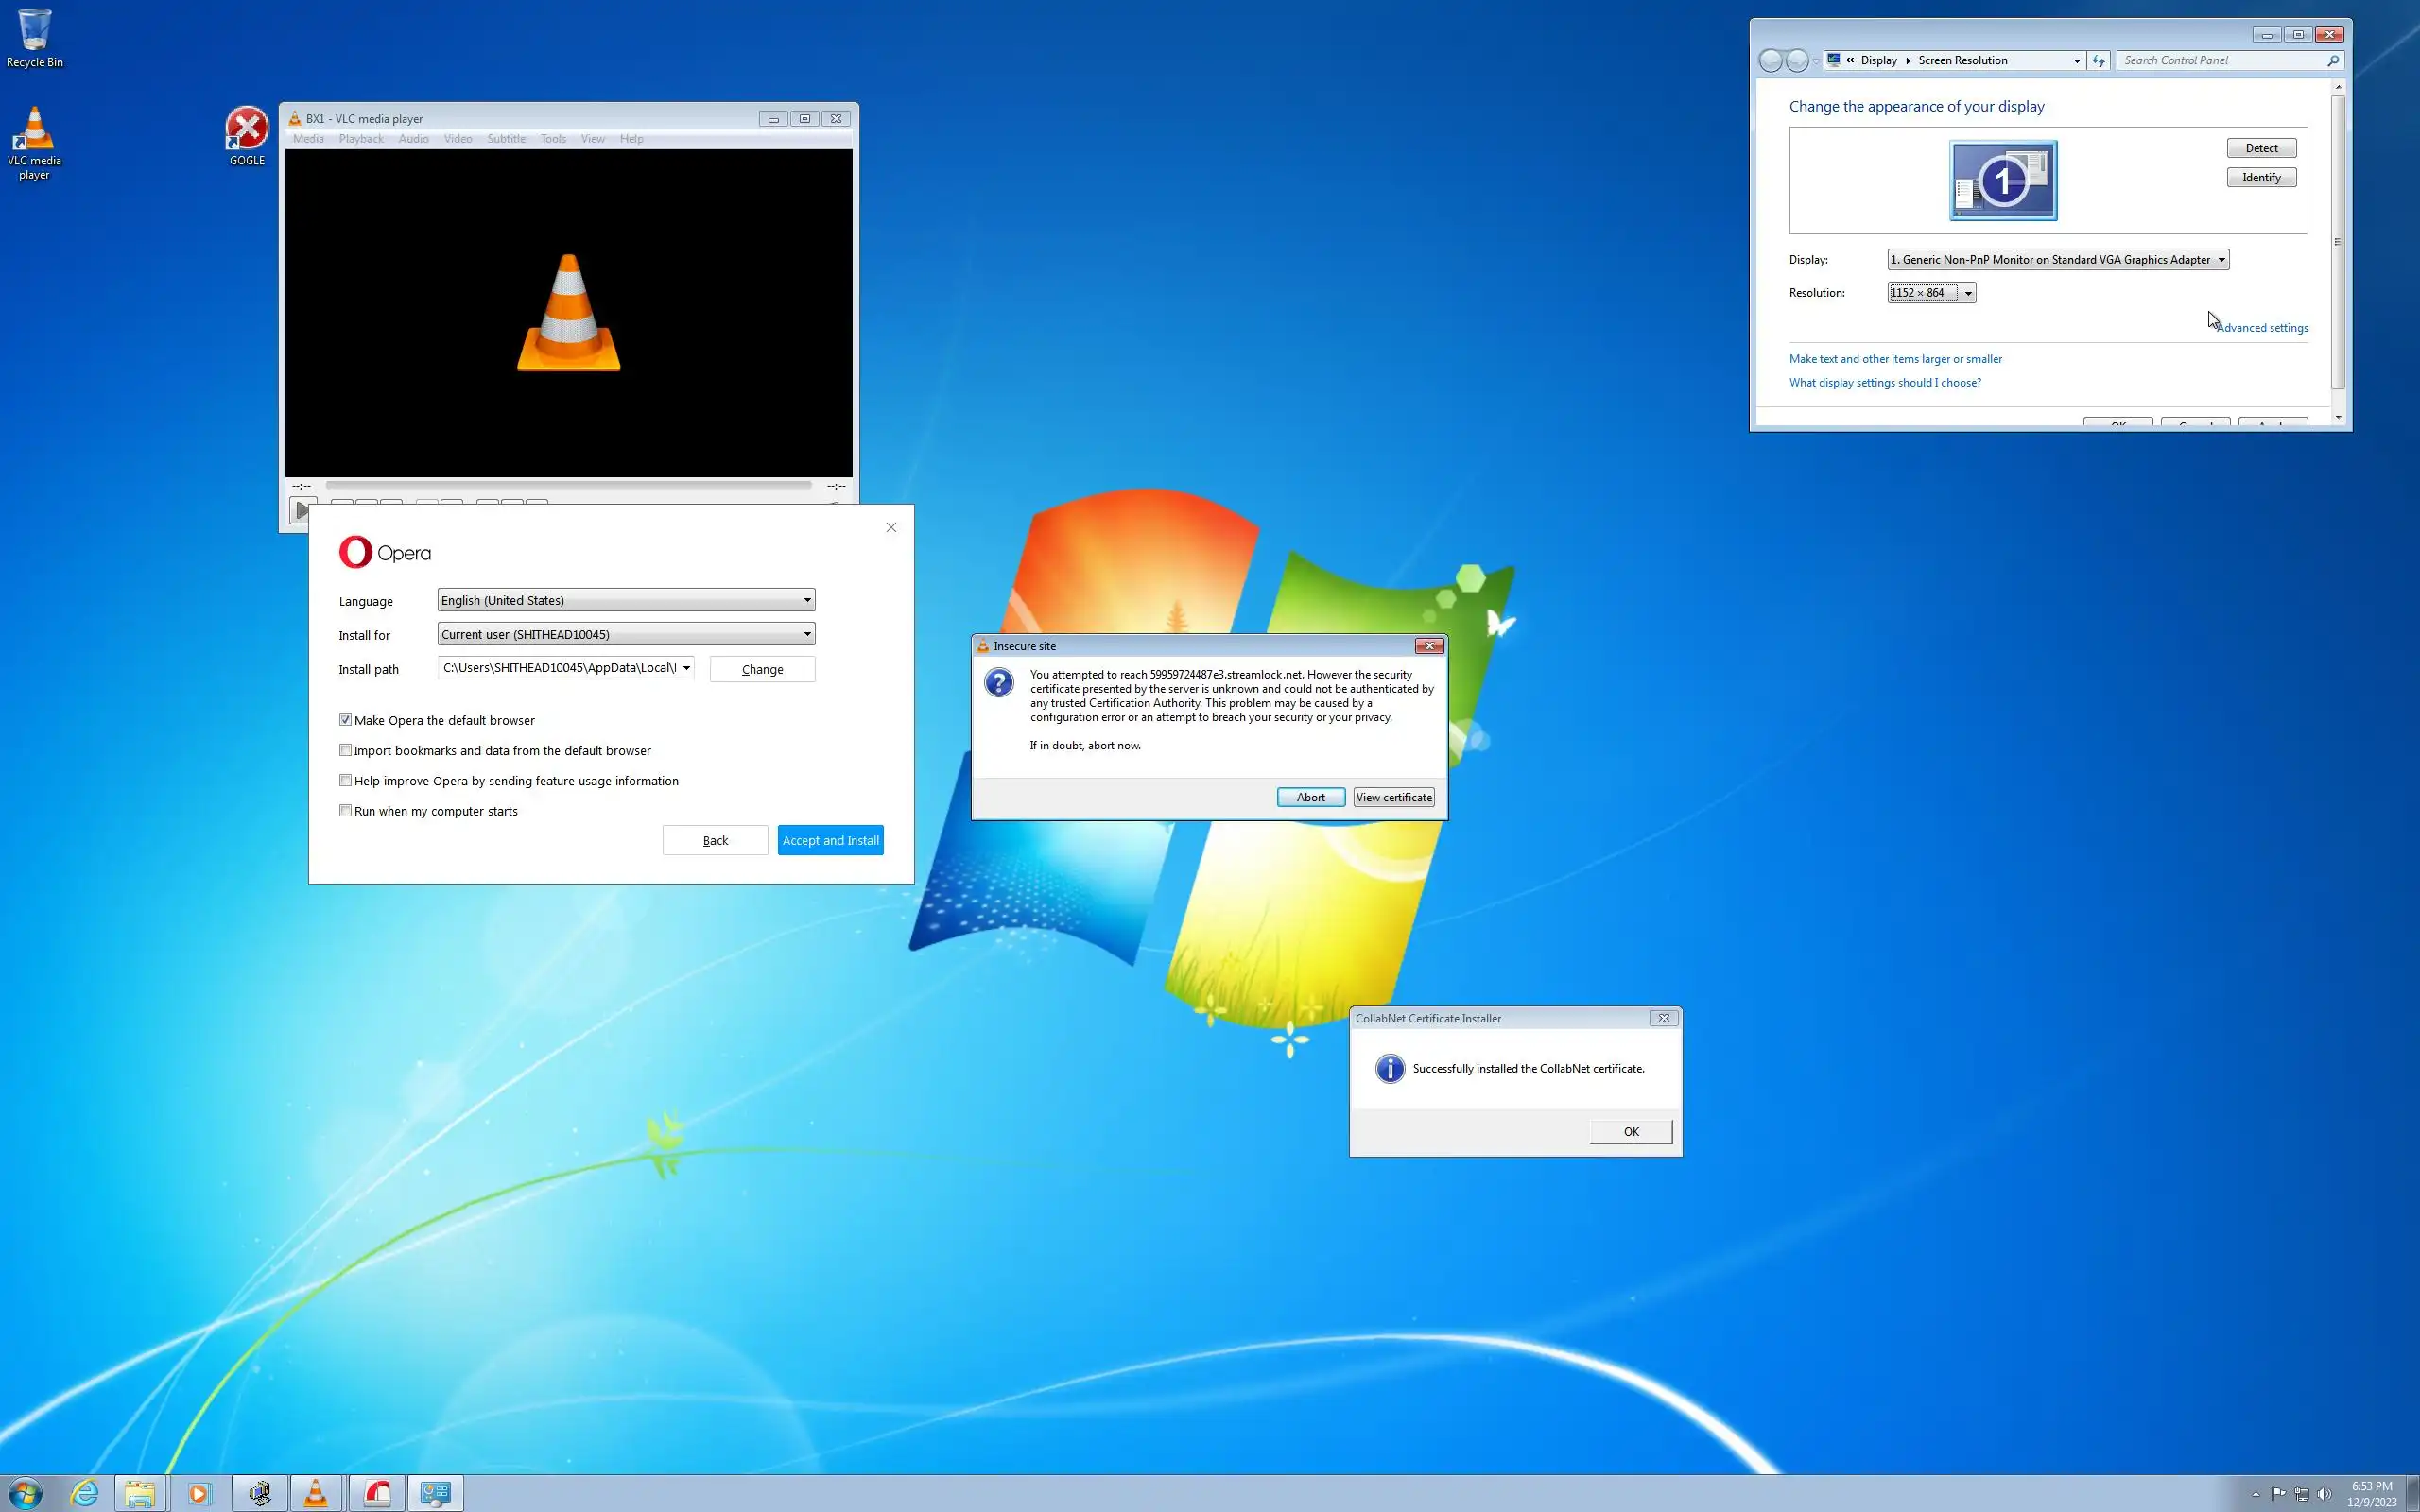Check Run when my computer starts
Screen dimensions: 2420x1512
click(345, 811)
